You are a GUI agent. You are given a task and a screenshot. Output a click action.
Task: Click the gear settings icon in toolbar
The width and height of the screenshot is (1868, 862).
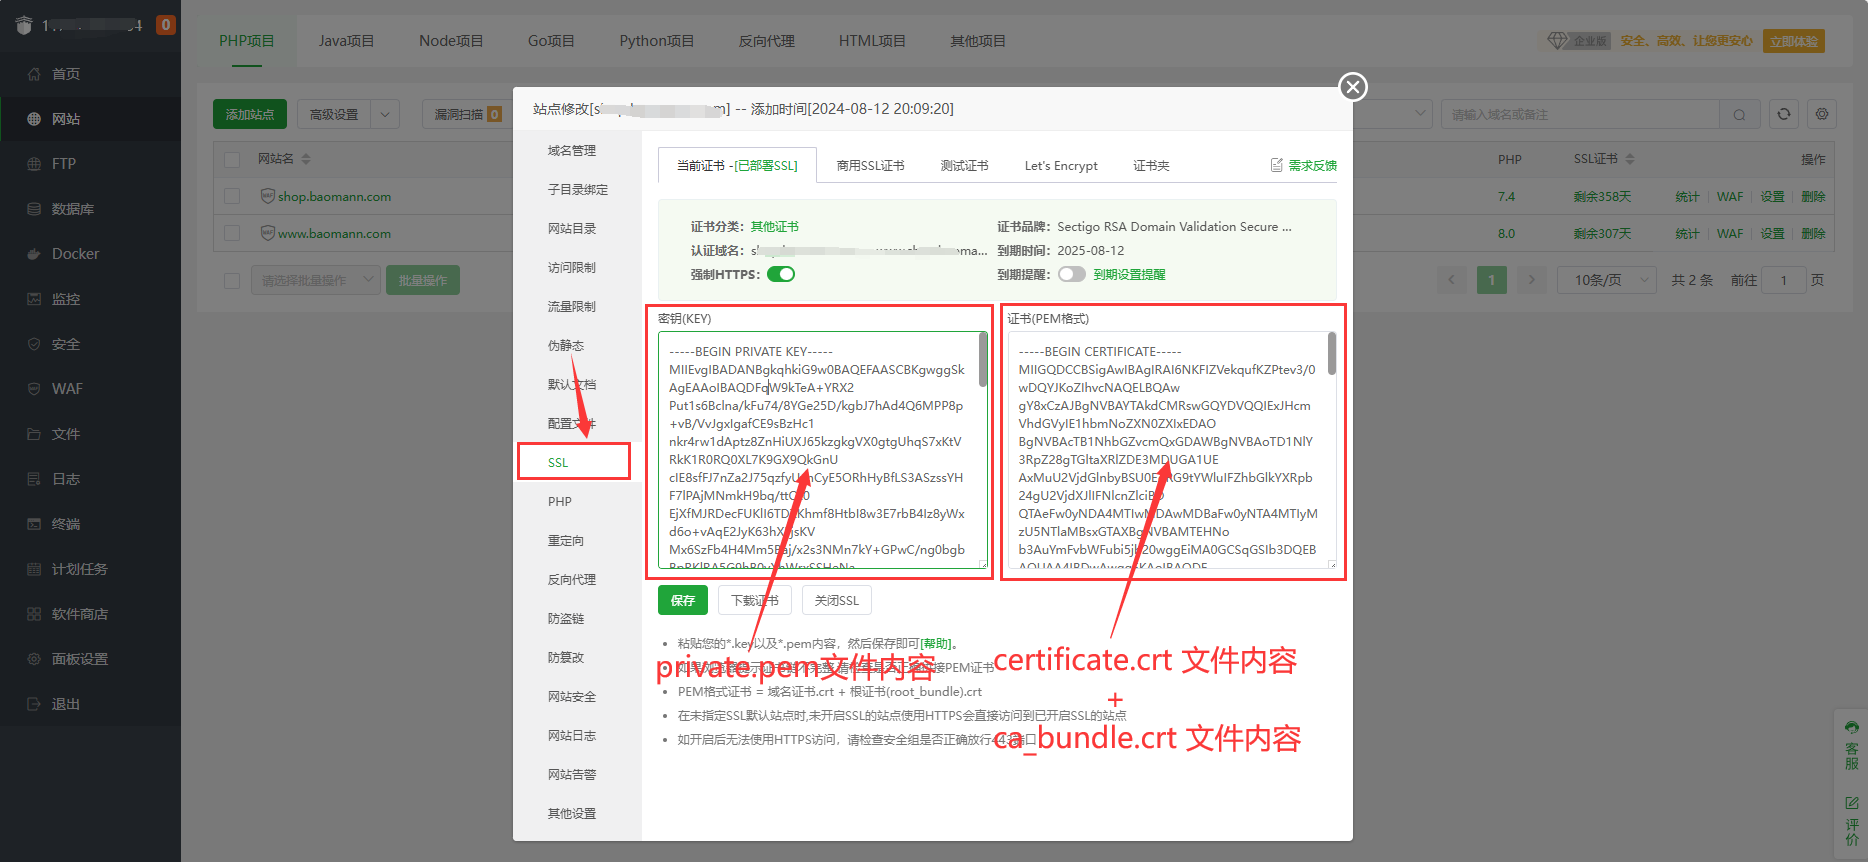[1822, 114]
